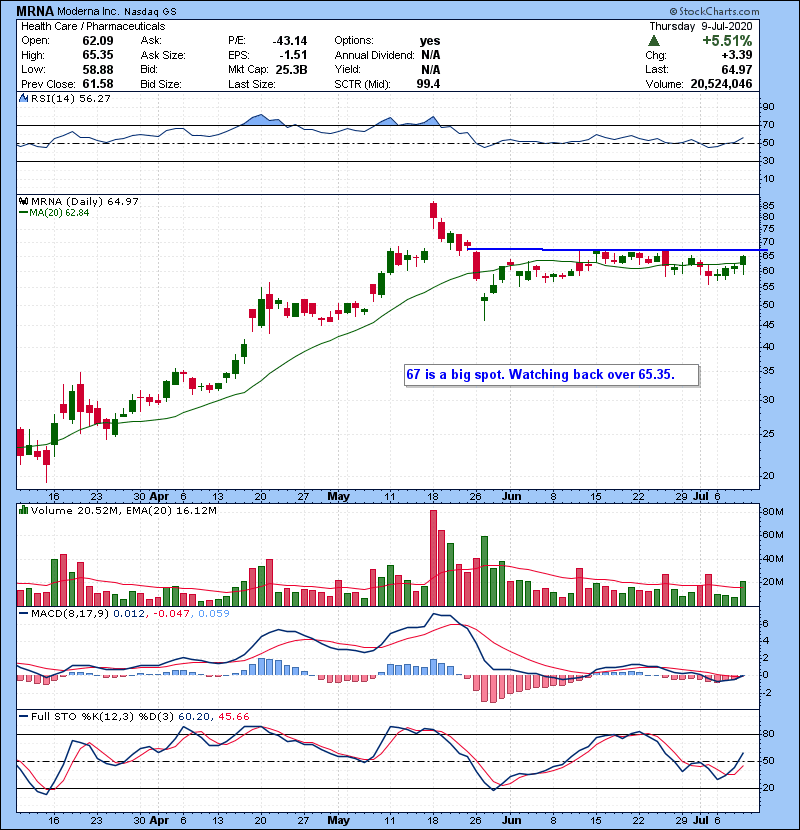Screen dimensions: 800x830
Task: Click the Options value yes
Action: click(430, 41)
